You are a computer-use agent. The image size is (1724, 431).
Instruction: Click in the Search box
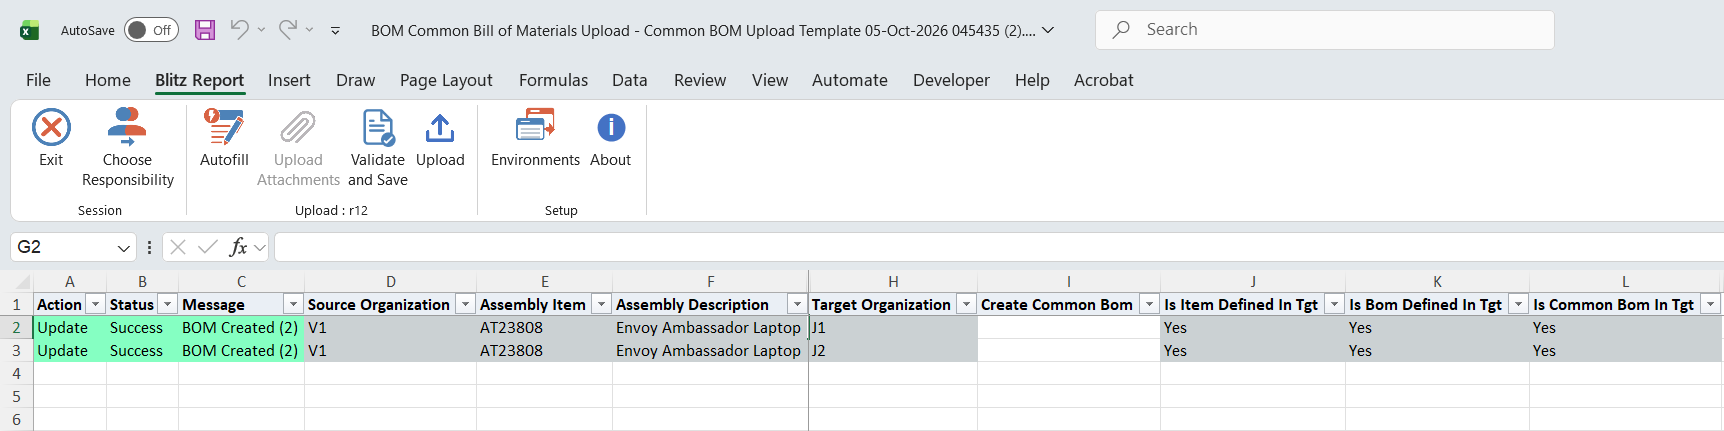click(1325, 30)
